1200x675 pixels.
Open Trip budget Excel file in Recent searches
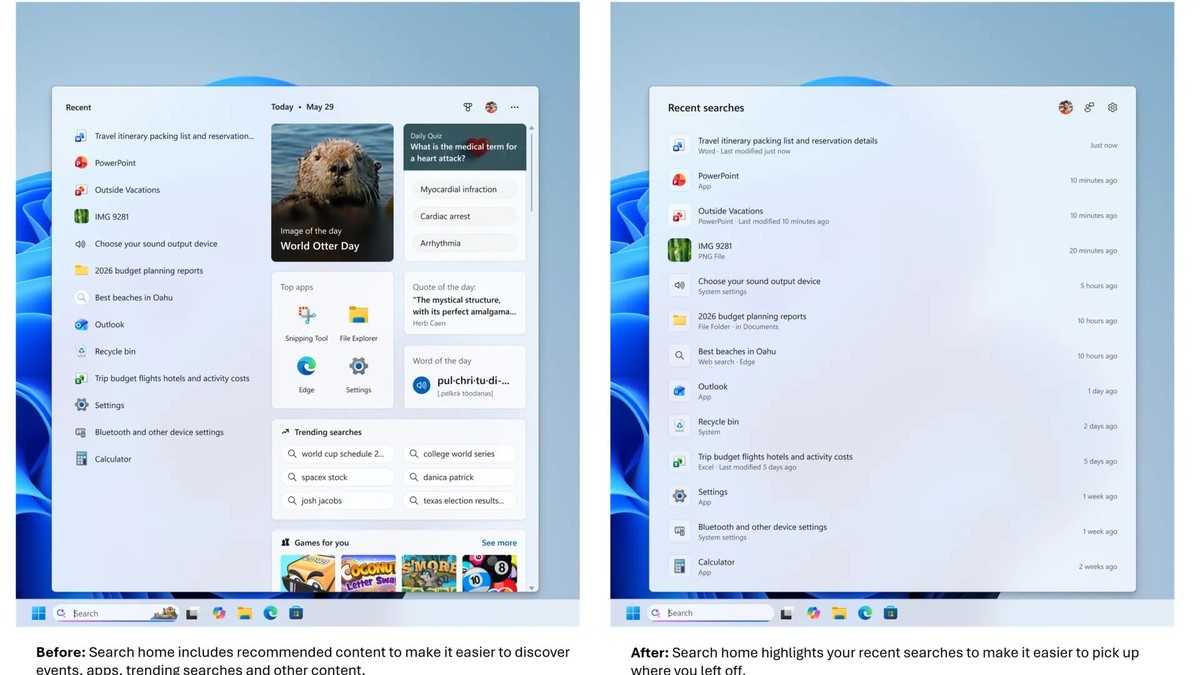pyautogui.click(x=892, y=461)
